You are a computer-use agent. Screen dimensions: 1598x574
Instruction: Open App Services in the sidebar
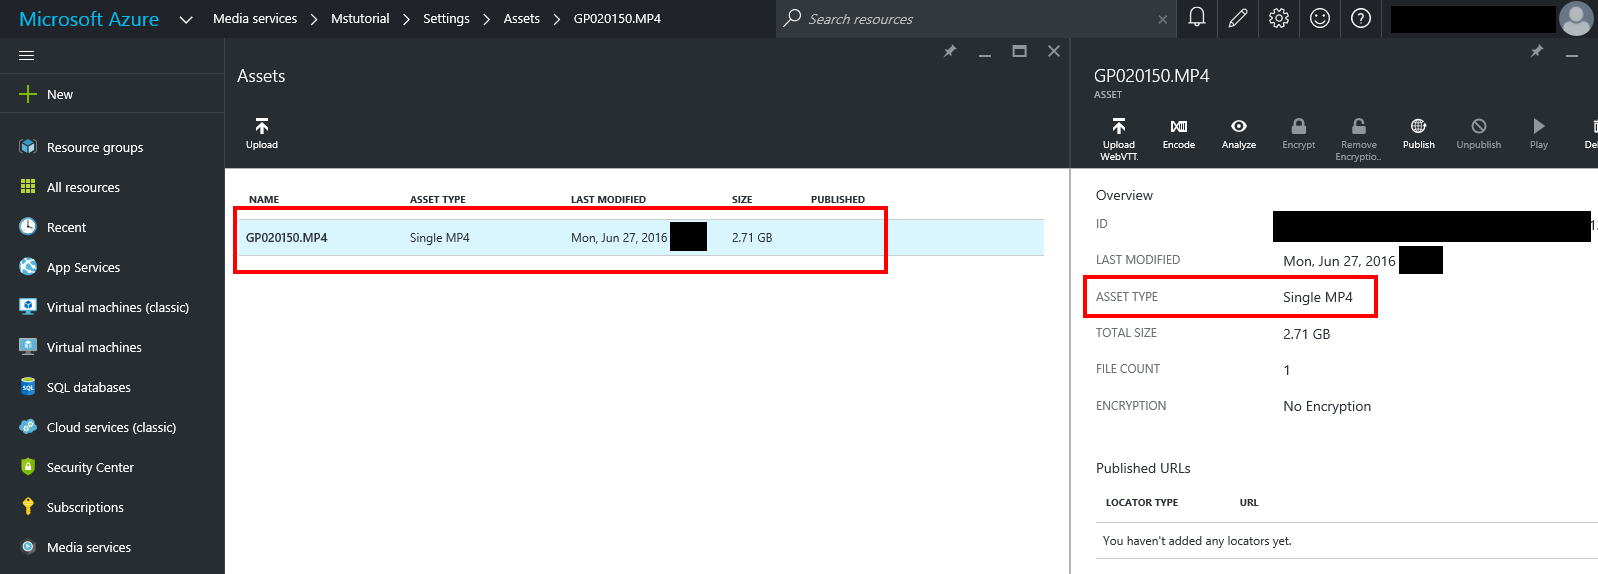click(x=83, y=267)
